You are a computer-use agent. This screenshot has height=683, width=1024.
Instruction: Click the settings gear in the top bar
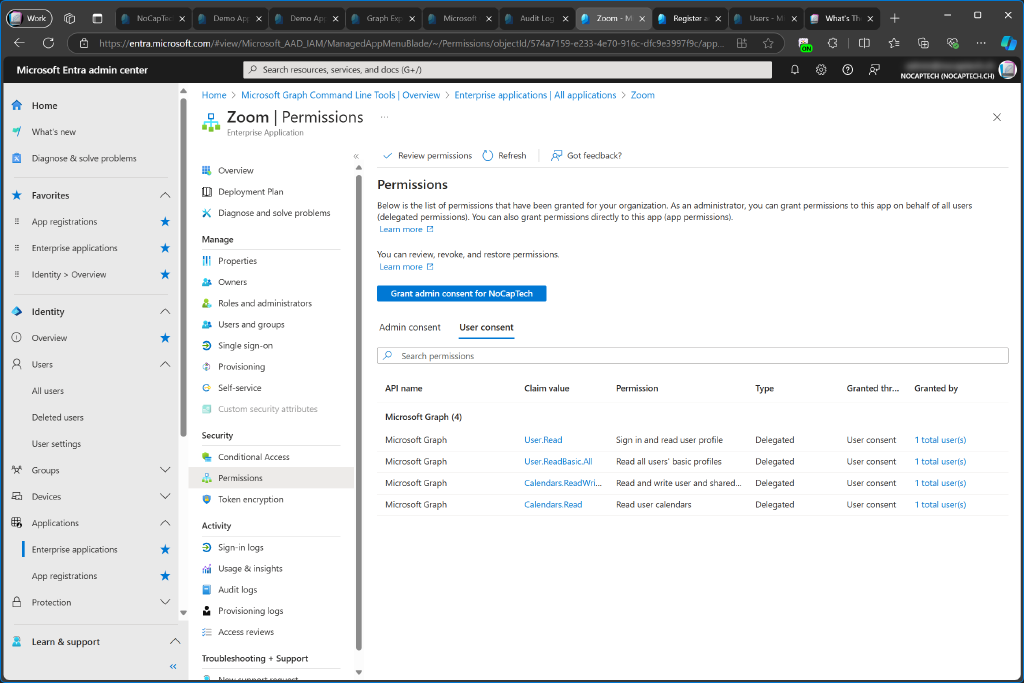[x=820, y=69]
